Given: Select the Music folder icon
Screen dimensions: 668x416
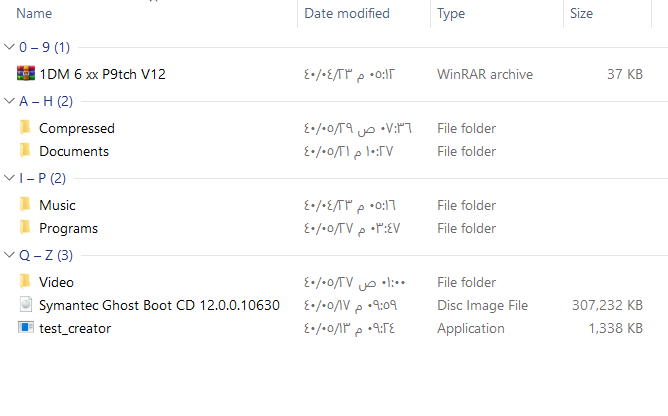Looking at the screenshot, I should [x=26, y=205].
